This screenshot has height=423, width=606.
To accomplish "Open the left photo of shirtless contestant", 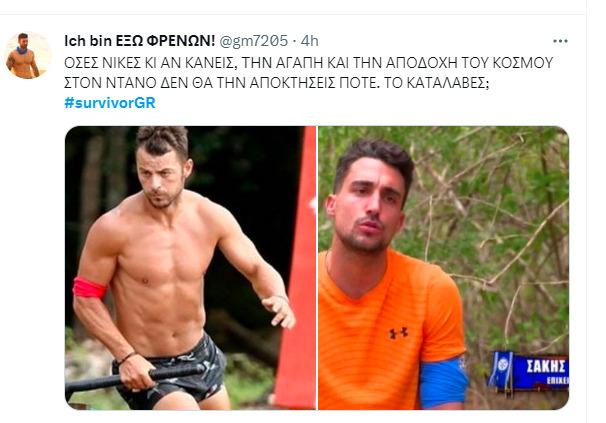I will tap(190, 268).
